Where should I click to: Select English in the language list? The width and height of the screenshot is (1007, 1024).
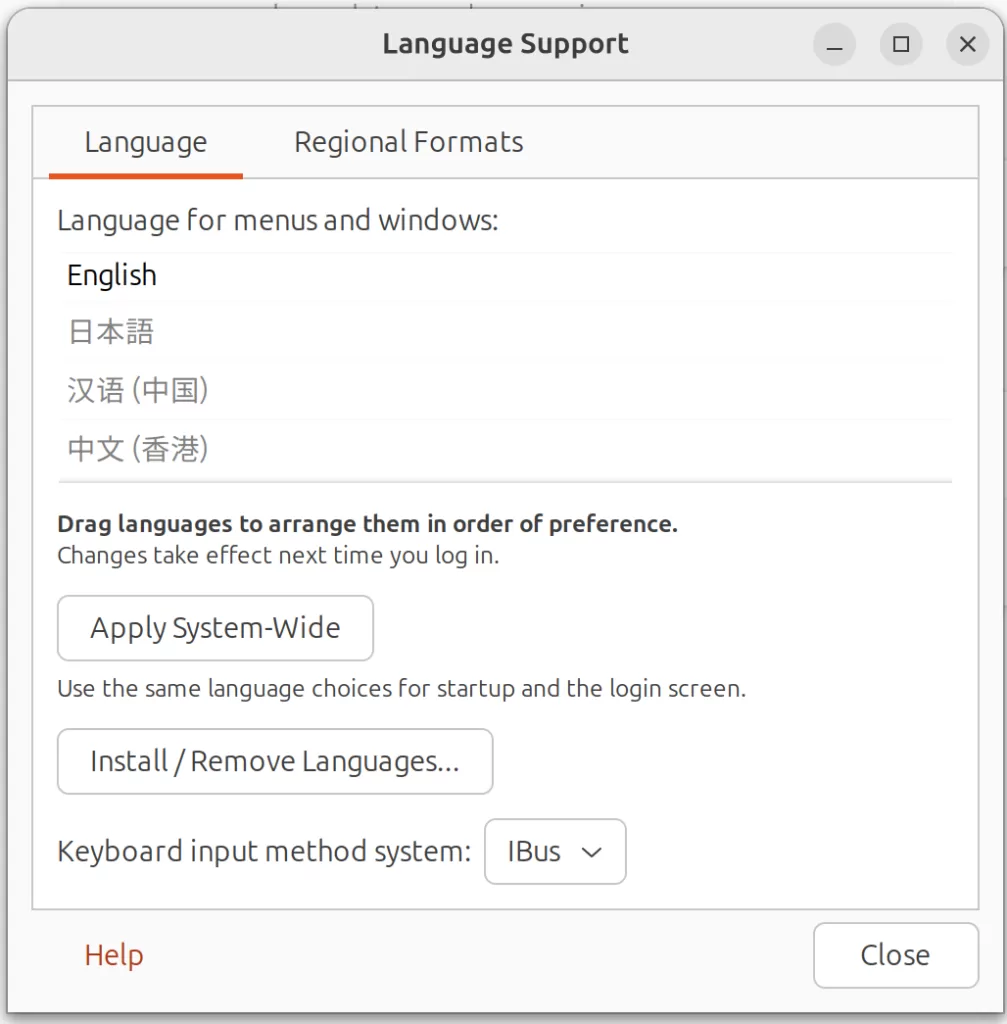click(112, 276)
